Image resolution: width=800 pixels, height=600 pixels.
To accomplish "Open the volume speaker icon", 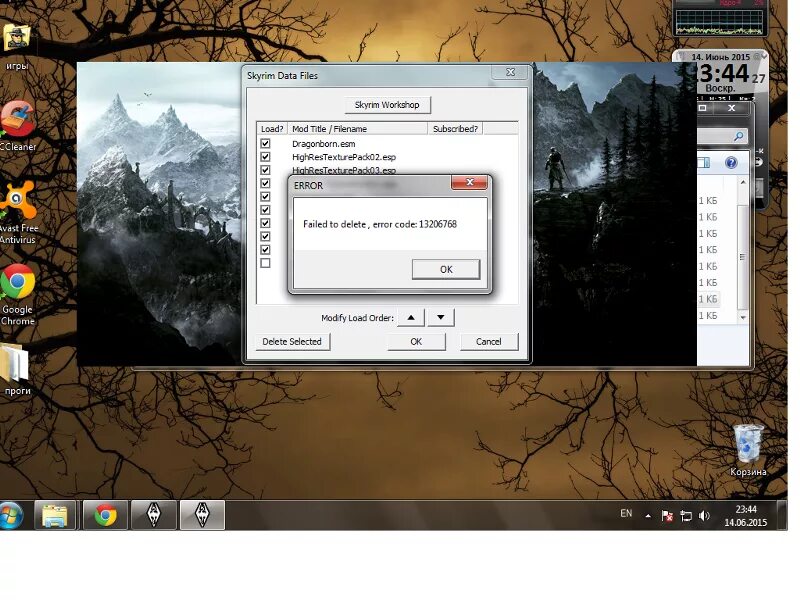I will 705,516.
